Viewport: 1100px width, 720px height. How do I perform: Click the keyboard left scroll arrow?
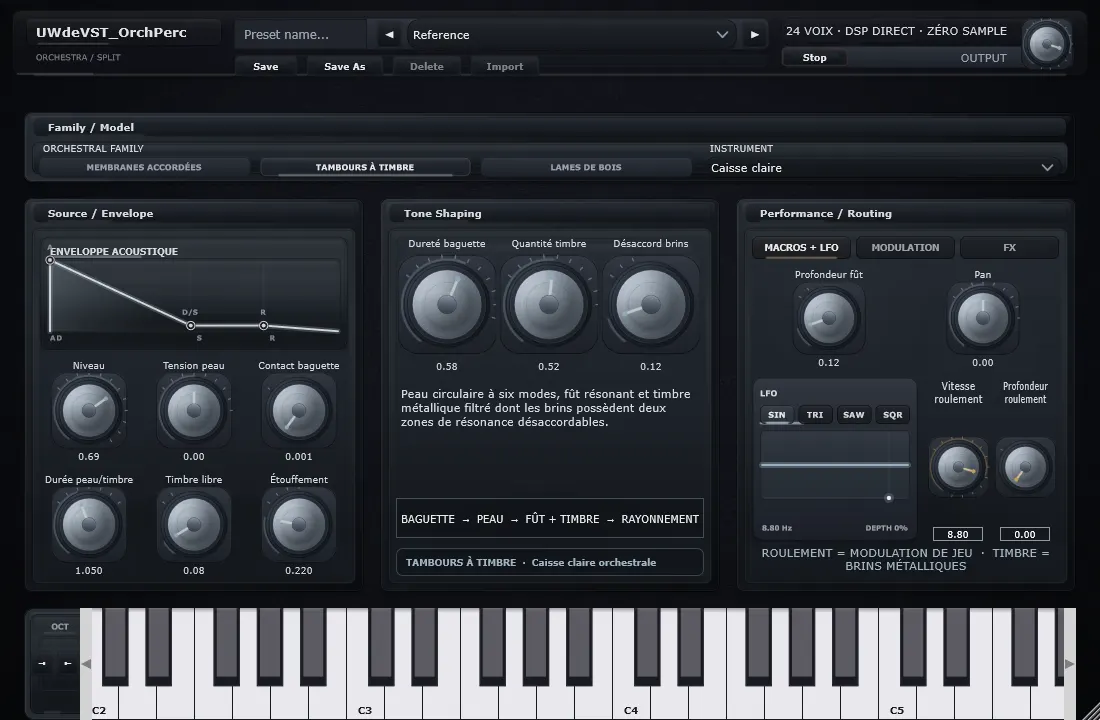(86, 664)
